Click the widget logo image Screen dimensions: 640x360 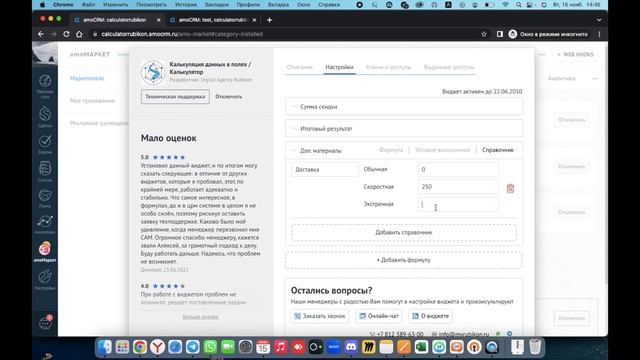pos(153,72)
